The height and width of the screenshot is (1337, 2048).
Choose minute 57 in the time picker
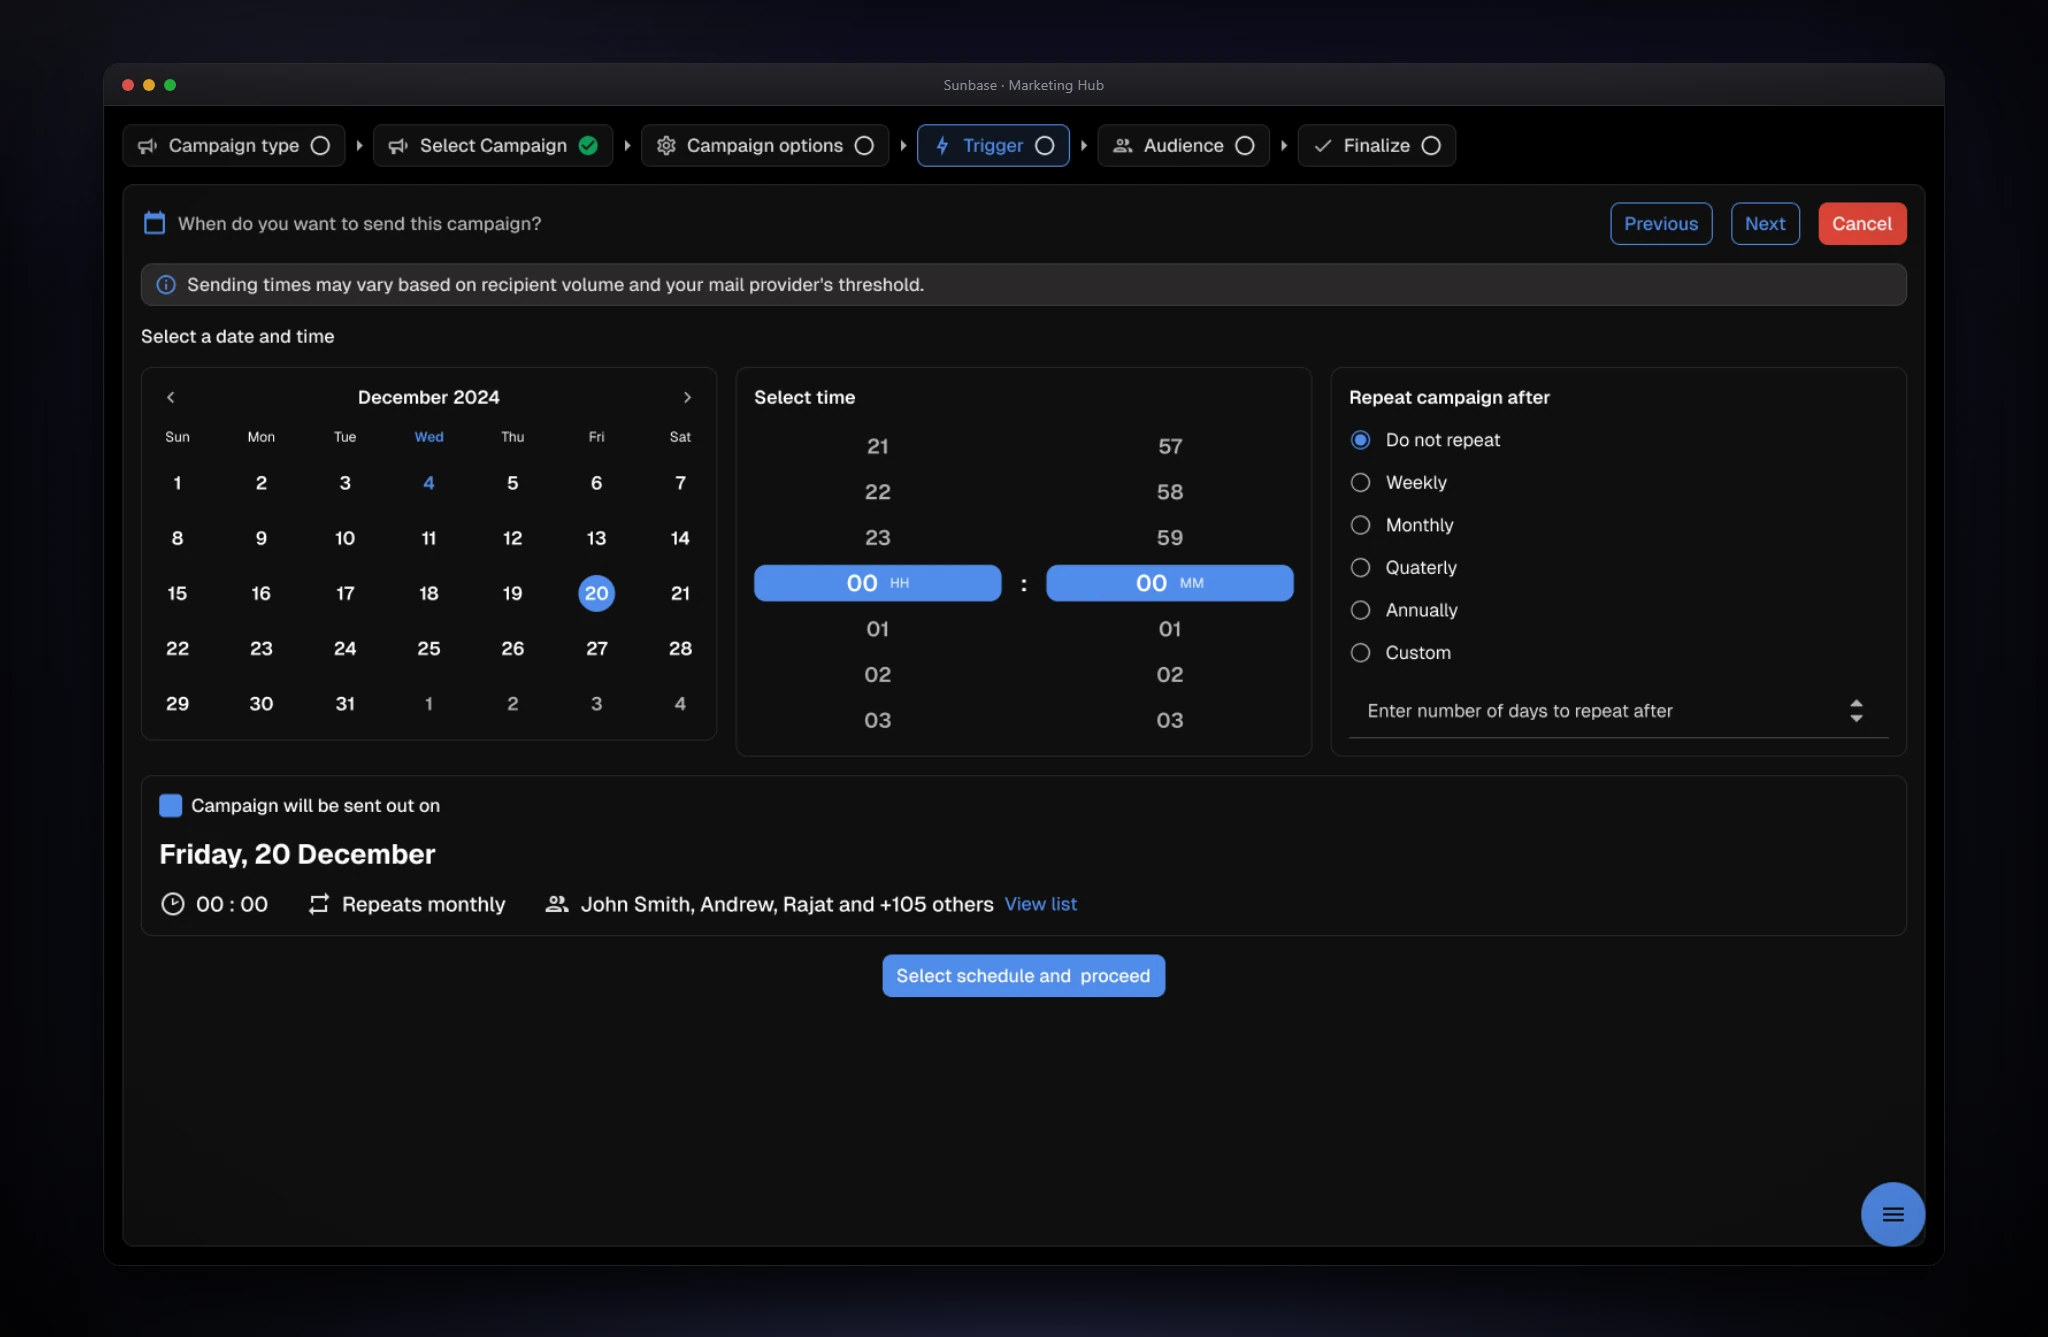pyautogui.click(x=1169, y=447)
